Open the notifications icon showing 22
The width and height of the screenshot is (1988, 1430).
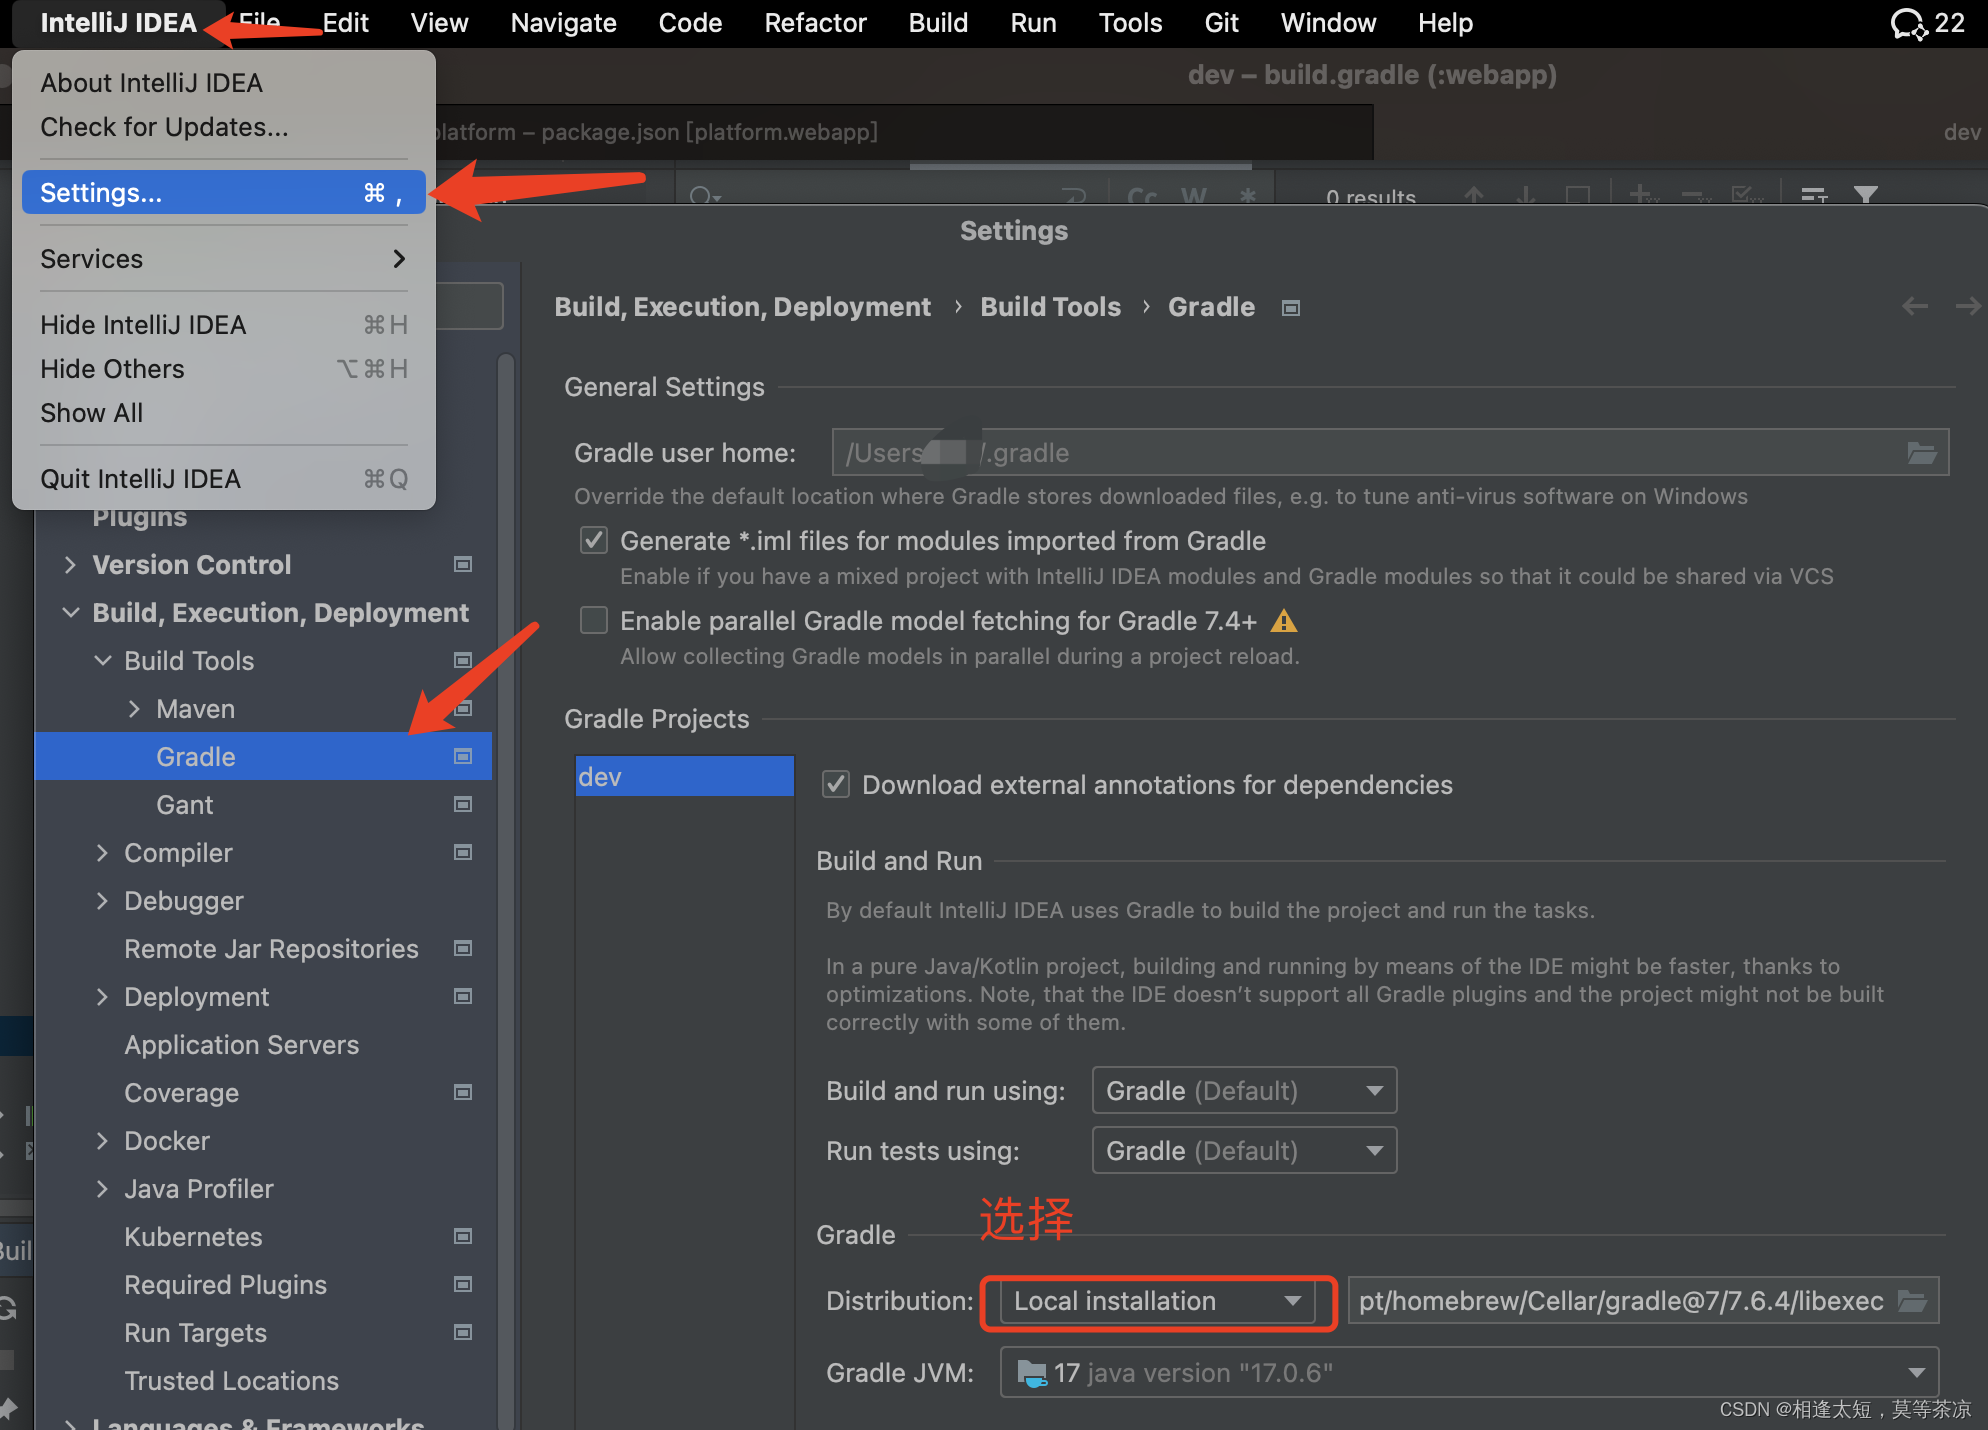click(x=1926, y=23)
